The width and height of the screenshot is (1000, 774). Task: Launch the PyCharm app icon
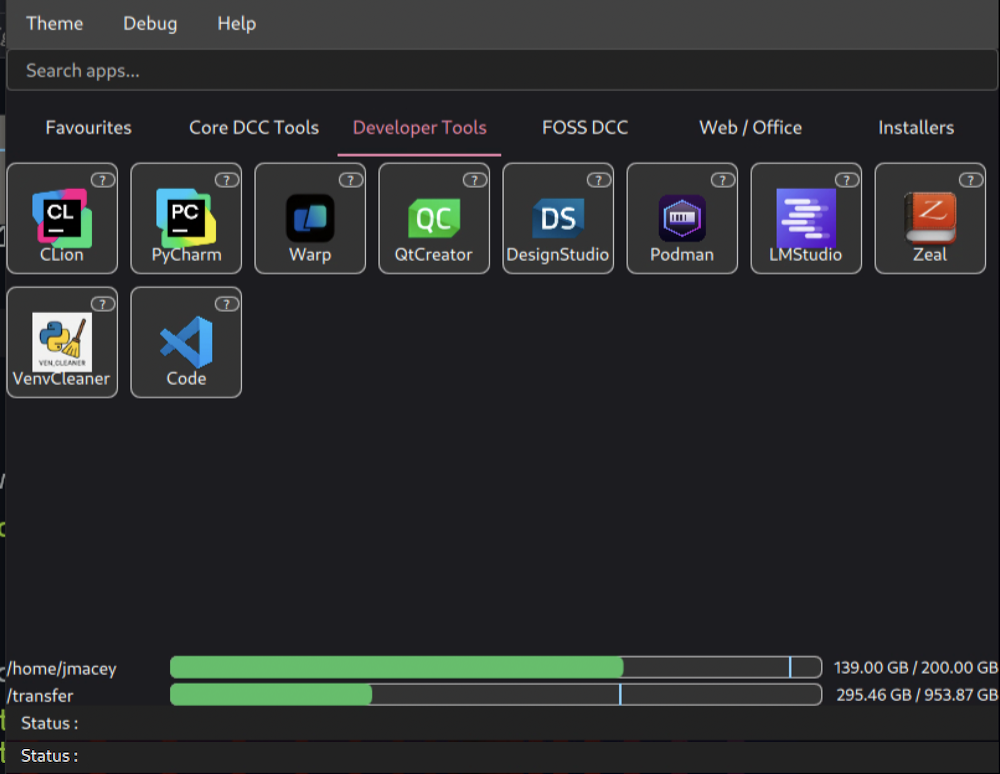(x=186, y=218)
